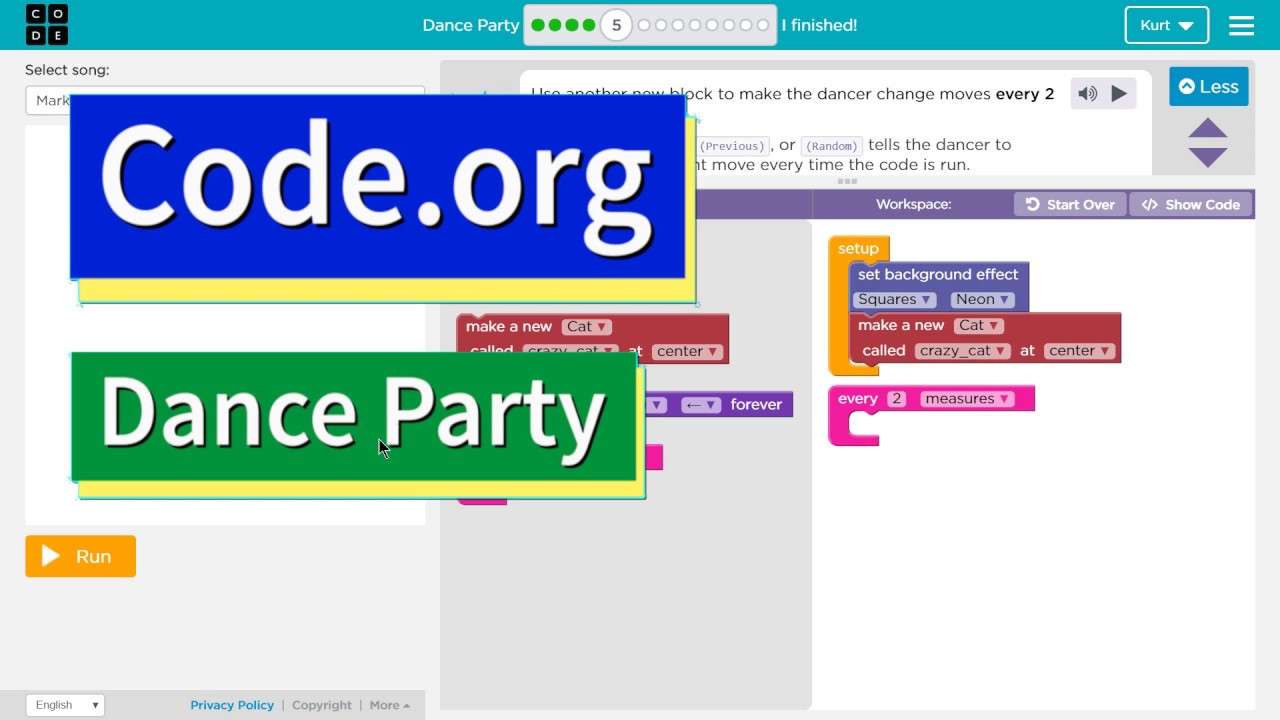Jump to last empty level bubble
This screenshot has width=1280, height=720.
(763, 25)
